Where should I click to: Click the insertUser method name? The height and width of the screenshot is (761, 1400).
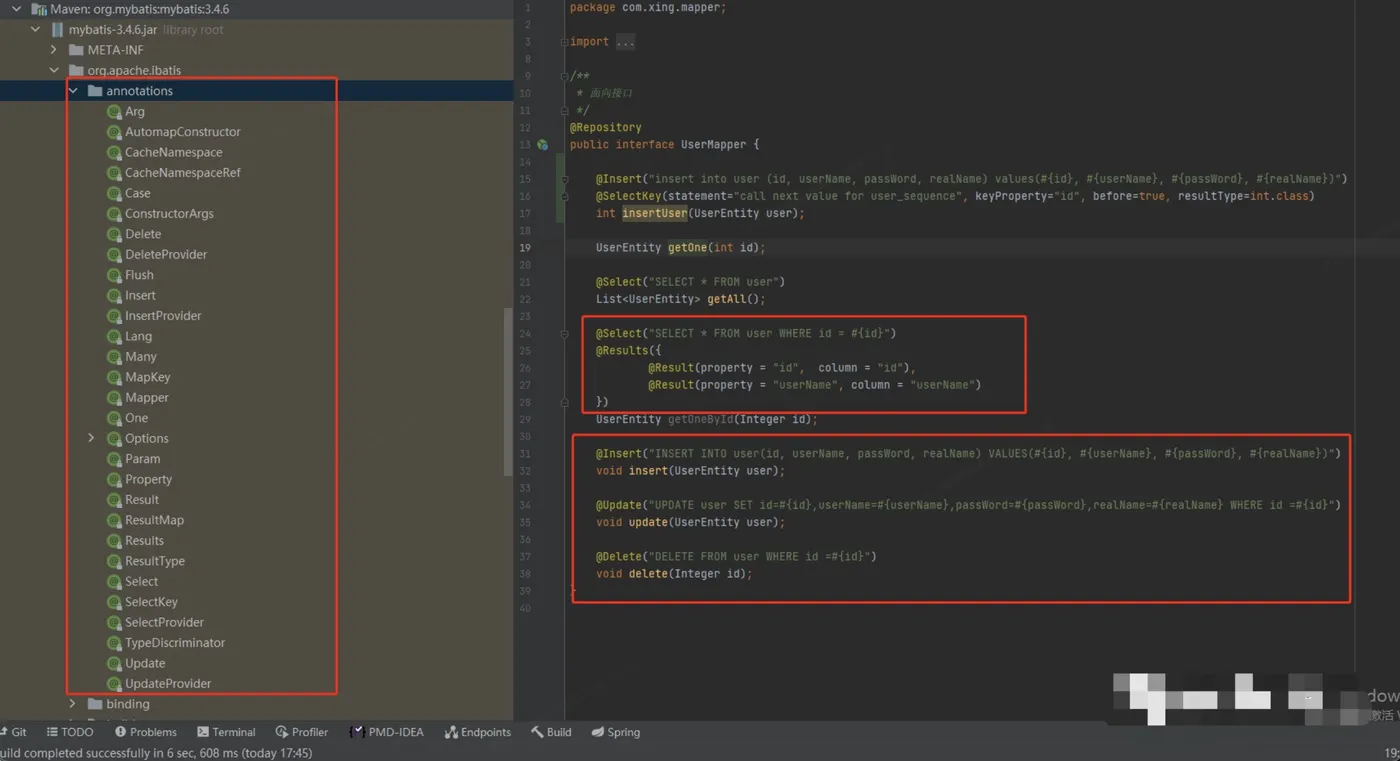(654, 213)
